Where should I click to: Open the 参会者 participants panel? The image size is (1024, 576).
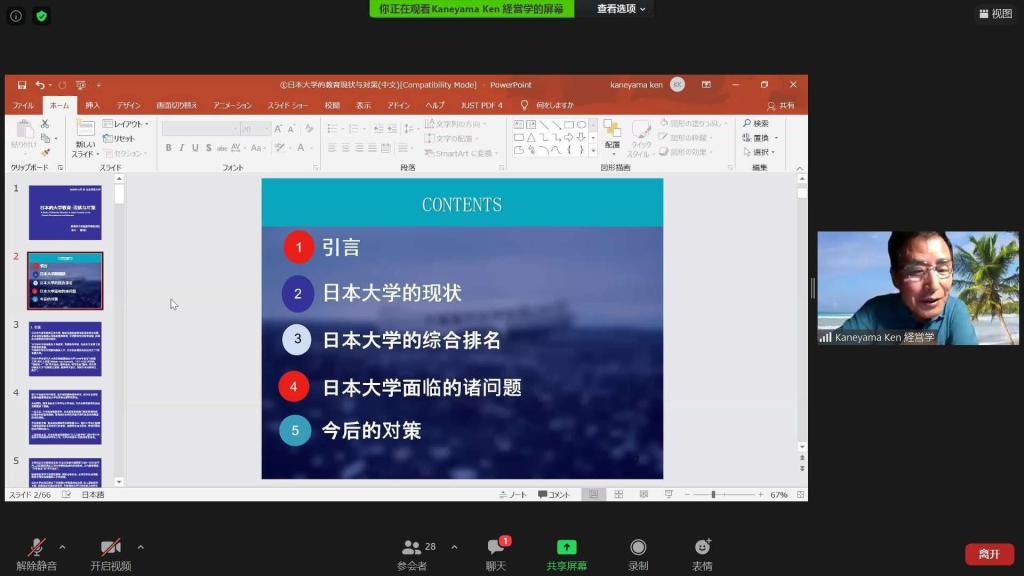coord(412,548)
